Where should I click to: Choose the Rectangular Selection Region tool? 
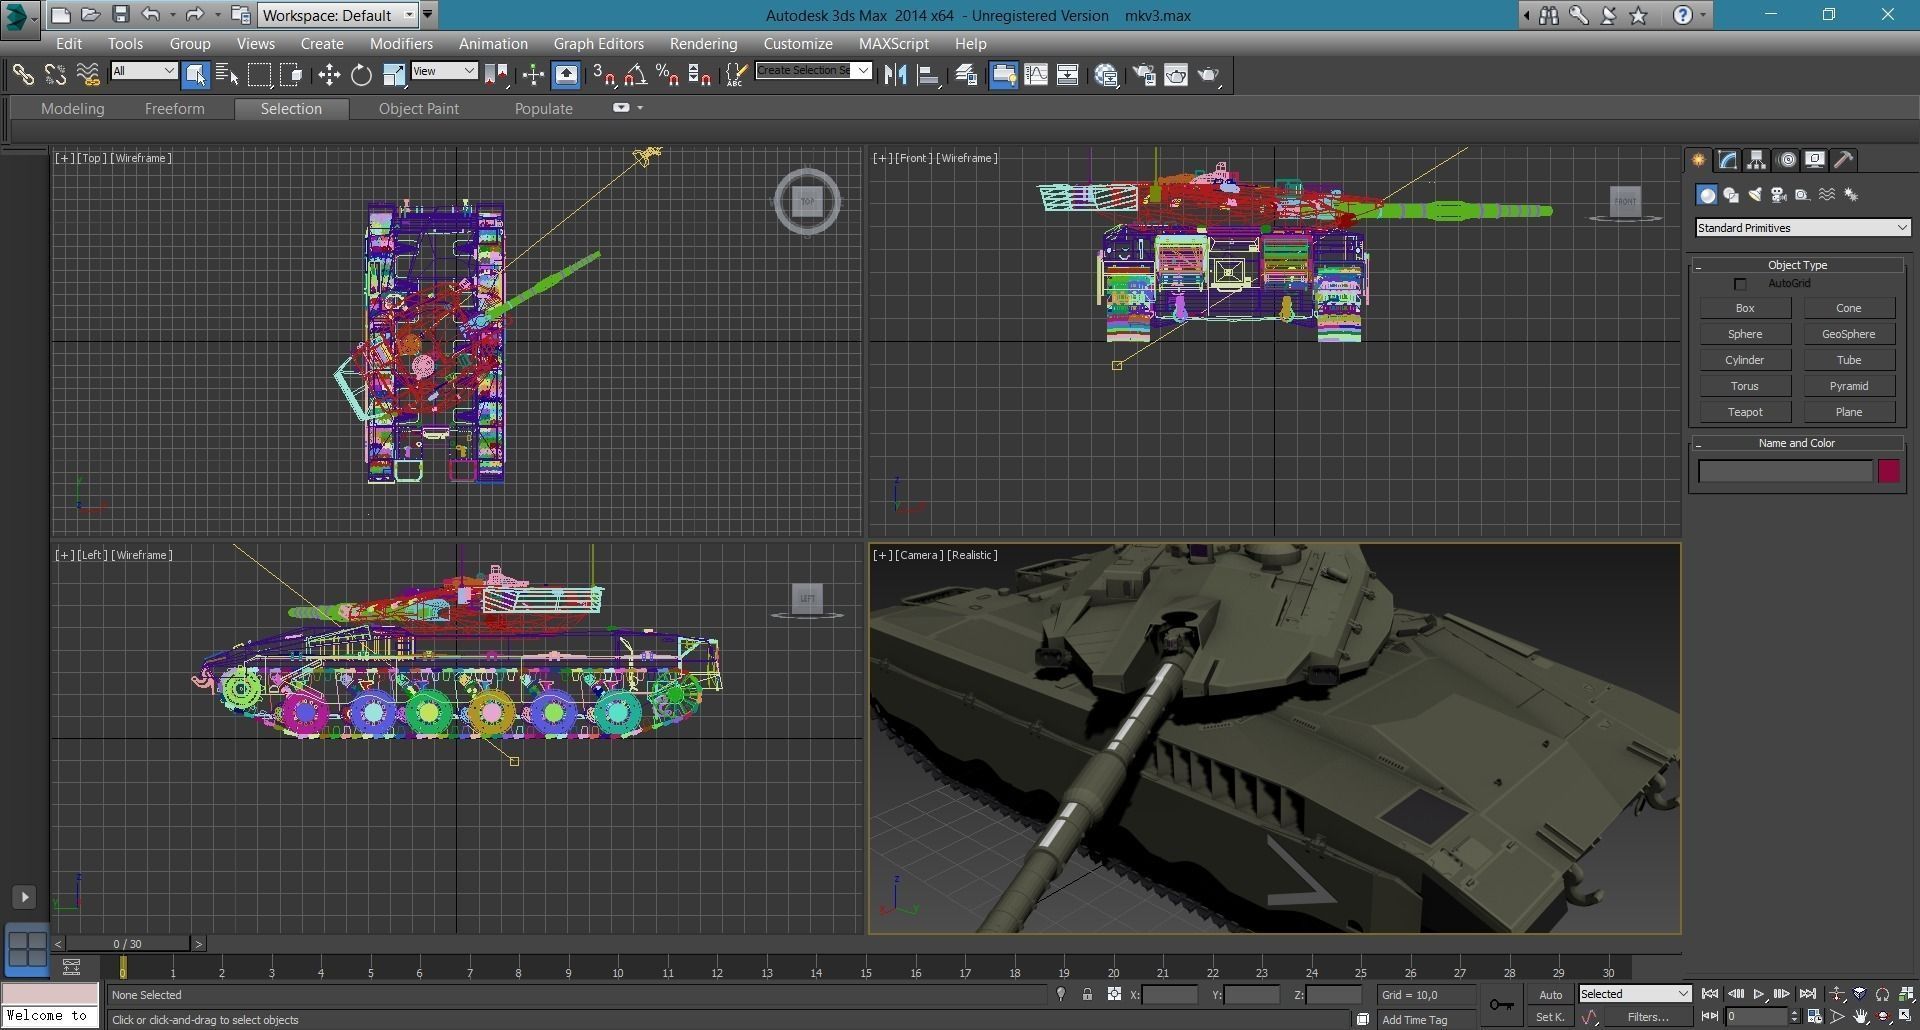[259, 75]
